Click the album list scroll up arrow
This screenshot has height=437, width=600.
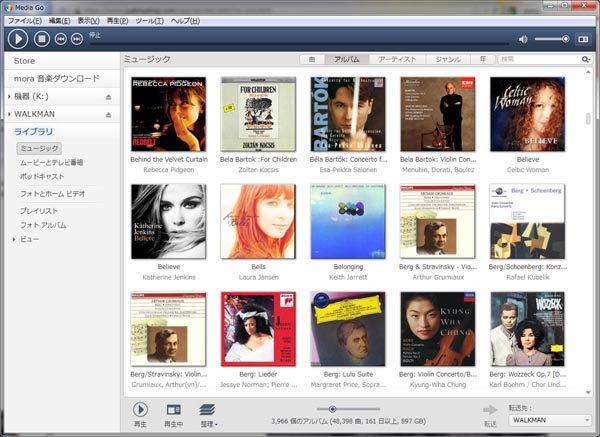point(588,72)
